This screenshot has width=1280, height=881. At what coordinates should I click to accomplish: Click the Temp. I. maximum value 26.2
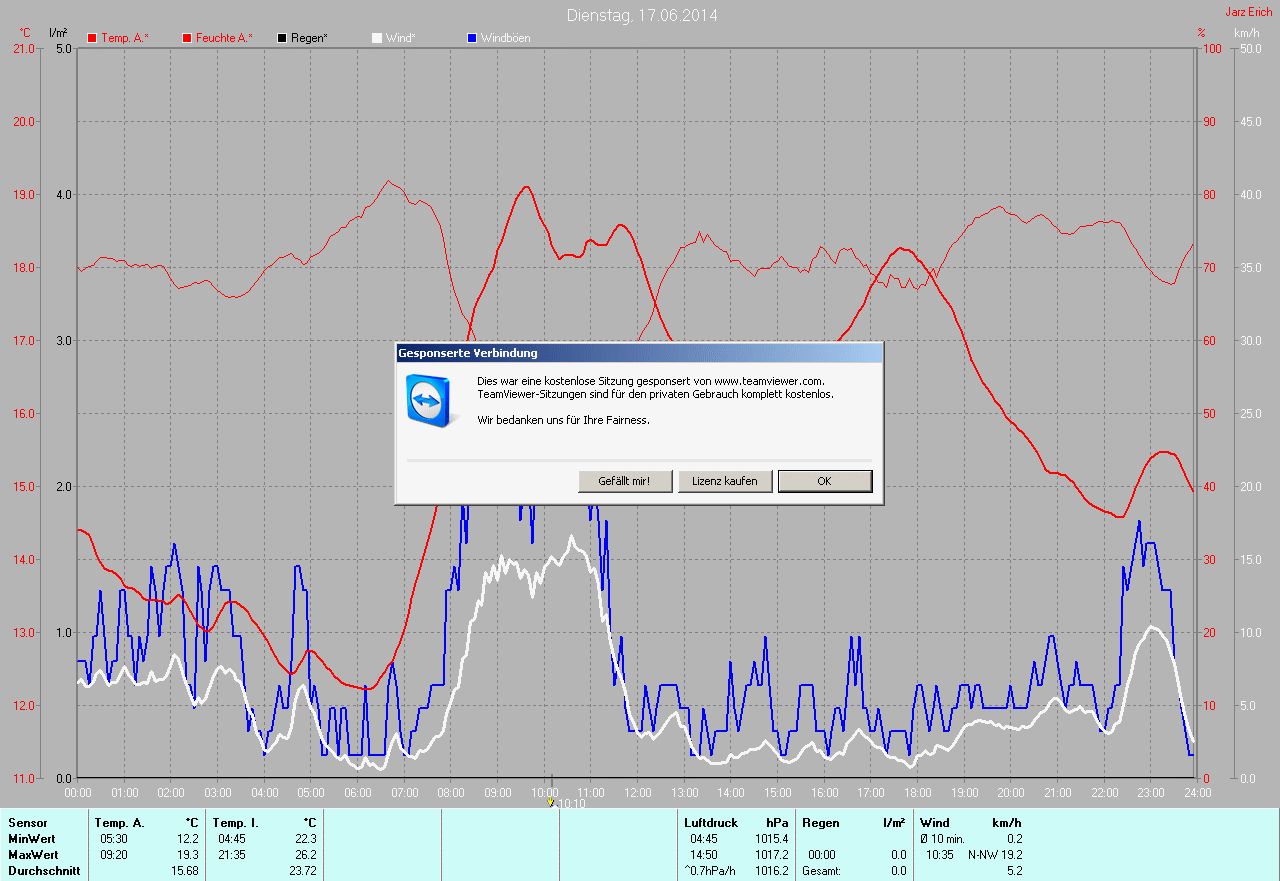click(x=305, y=855)
